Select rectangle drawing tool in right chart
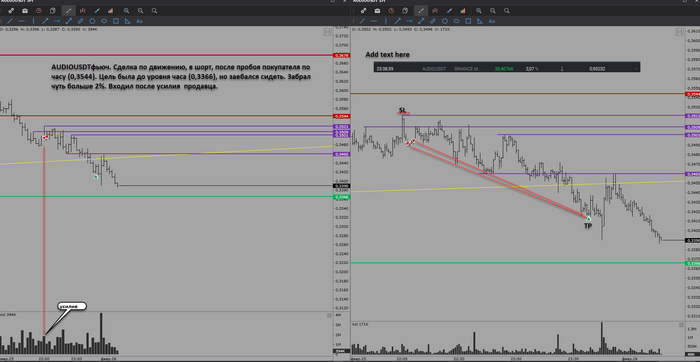700x362 pixels. coord(468,21)
